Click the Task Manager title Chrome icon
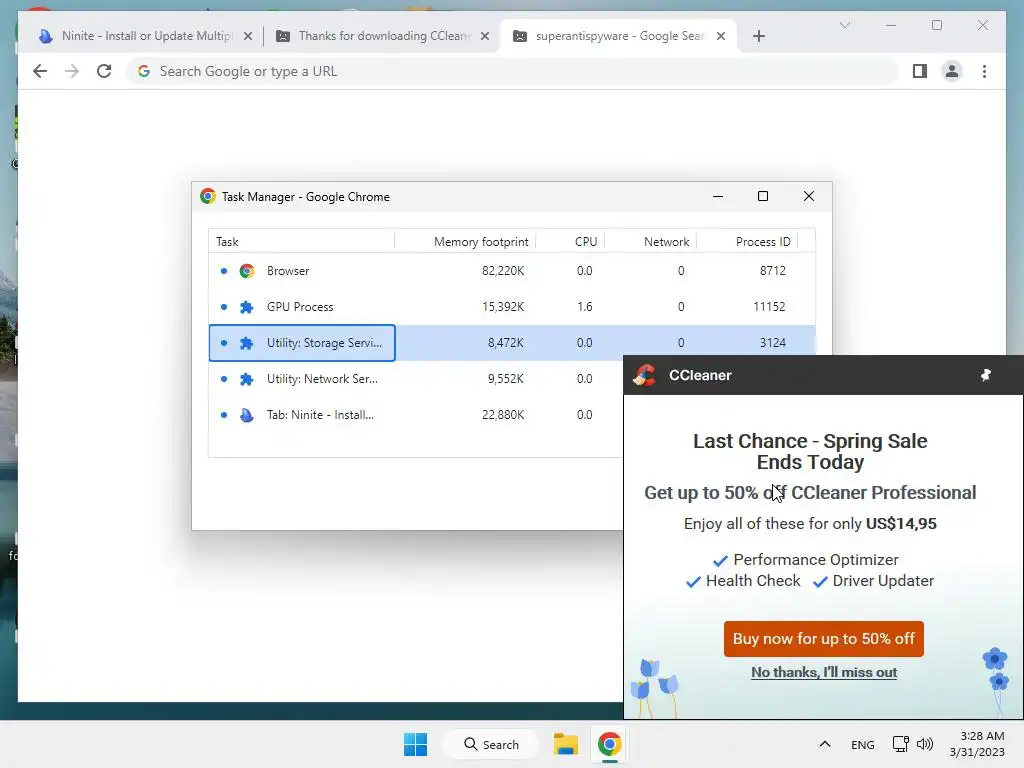1024x768 pixels. click(208, 196)
